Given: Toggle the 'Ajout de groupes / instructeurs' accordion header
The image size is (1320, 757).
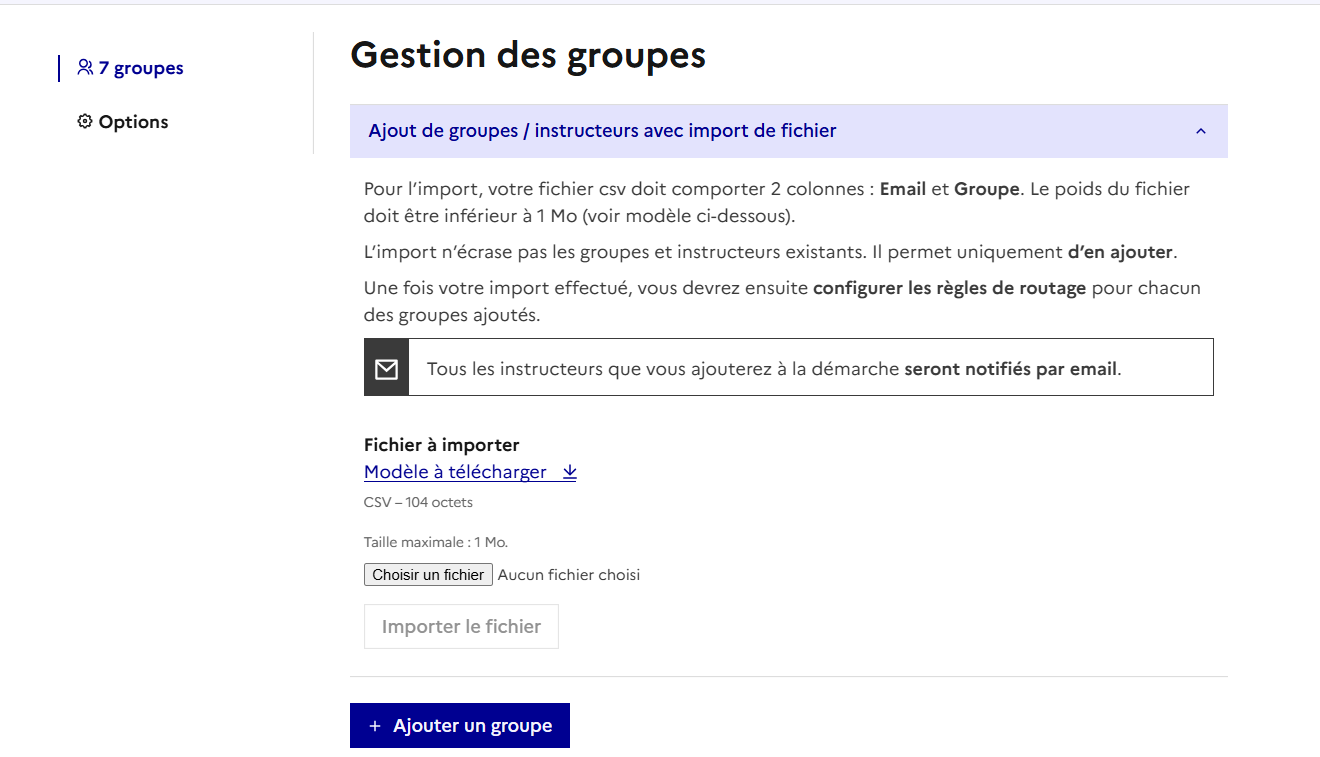Looking at the screenshot, I should (x=602, y=131).
